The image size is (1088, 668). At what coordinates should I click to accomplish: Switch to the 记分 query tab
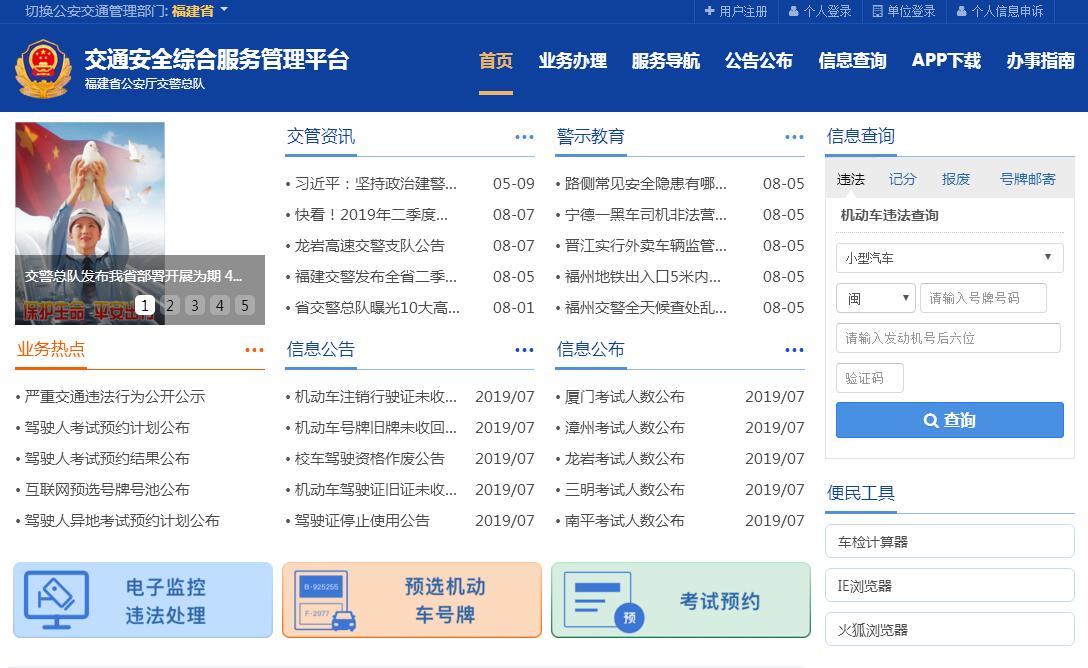point(902,179)
